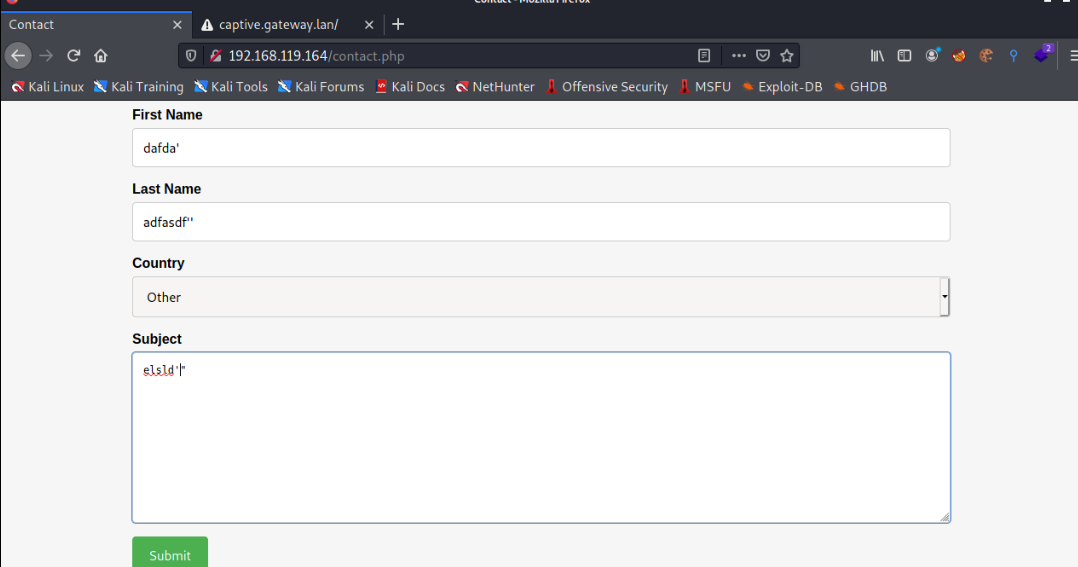Click the Subject textarea resize handle
The width and height of the screenshot is (1078, 567).
945,517
